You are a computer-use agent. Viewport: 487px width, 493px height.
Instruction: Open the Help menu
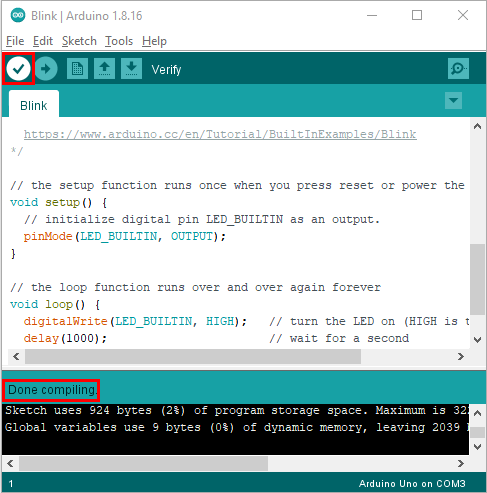pos(154,41)
